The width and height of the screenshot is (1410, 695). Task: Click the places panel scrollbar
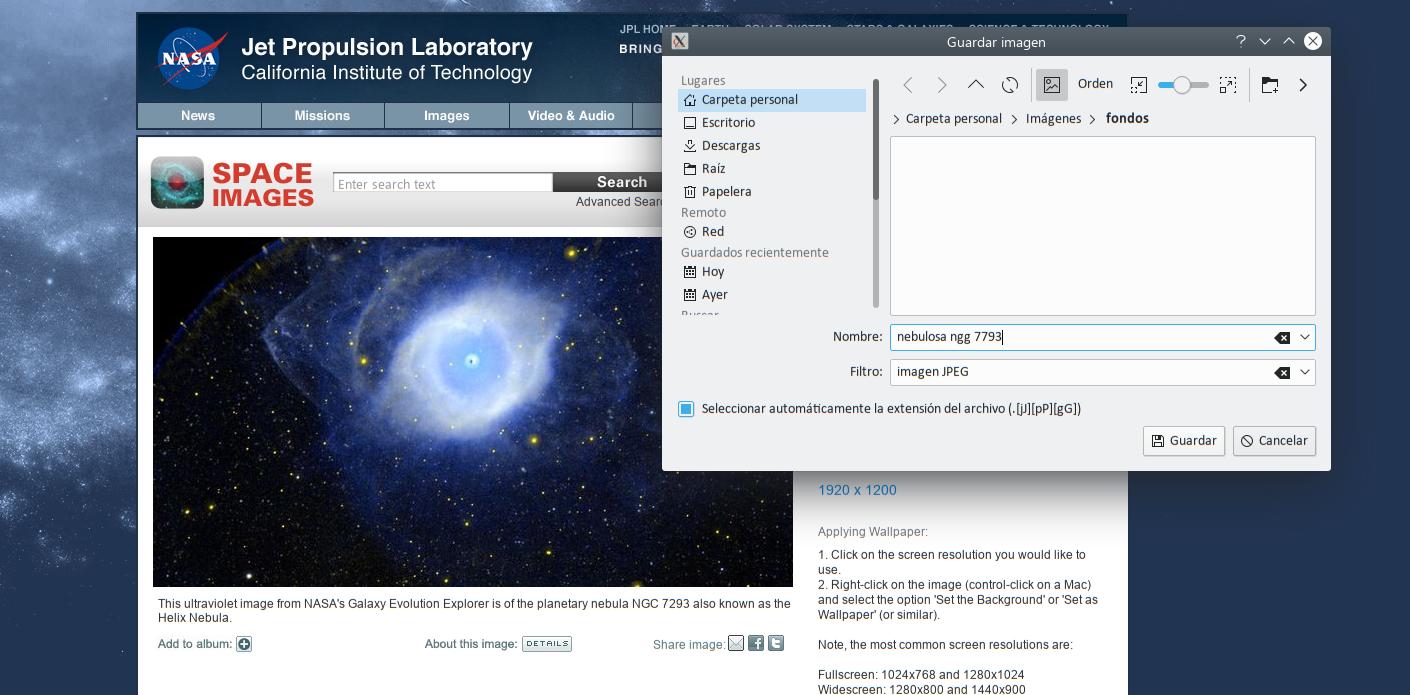[876, 140]
